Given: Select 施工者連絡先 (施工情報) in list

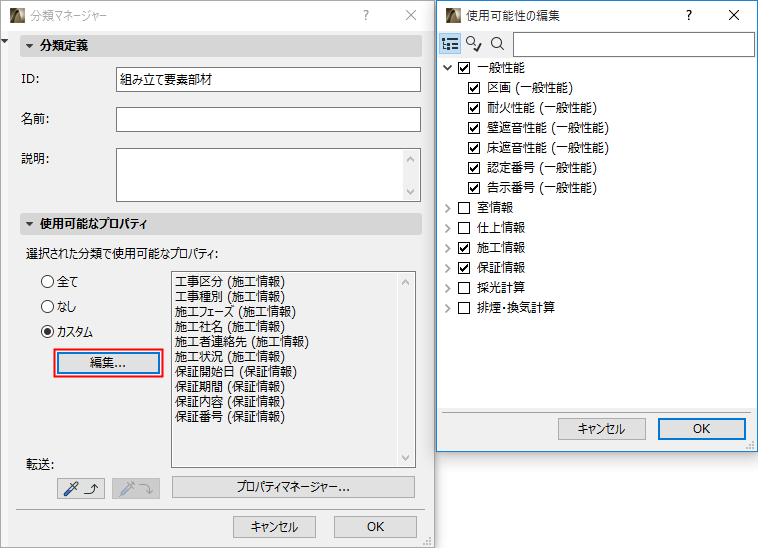Looking at the screenshot, I should point(242,342).
